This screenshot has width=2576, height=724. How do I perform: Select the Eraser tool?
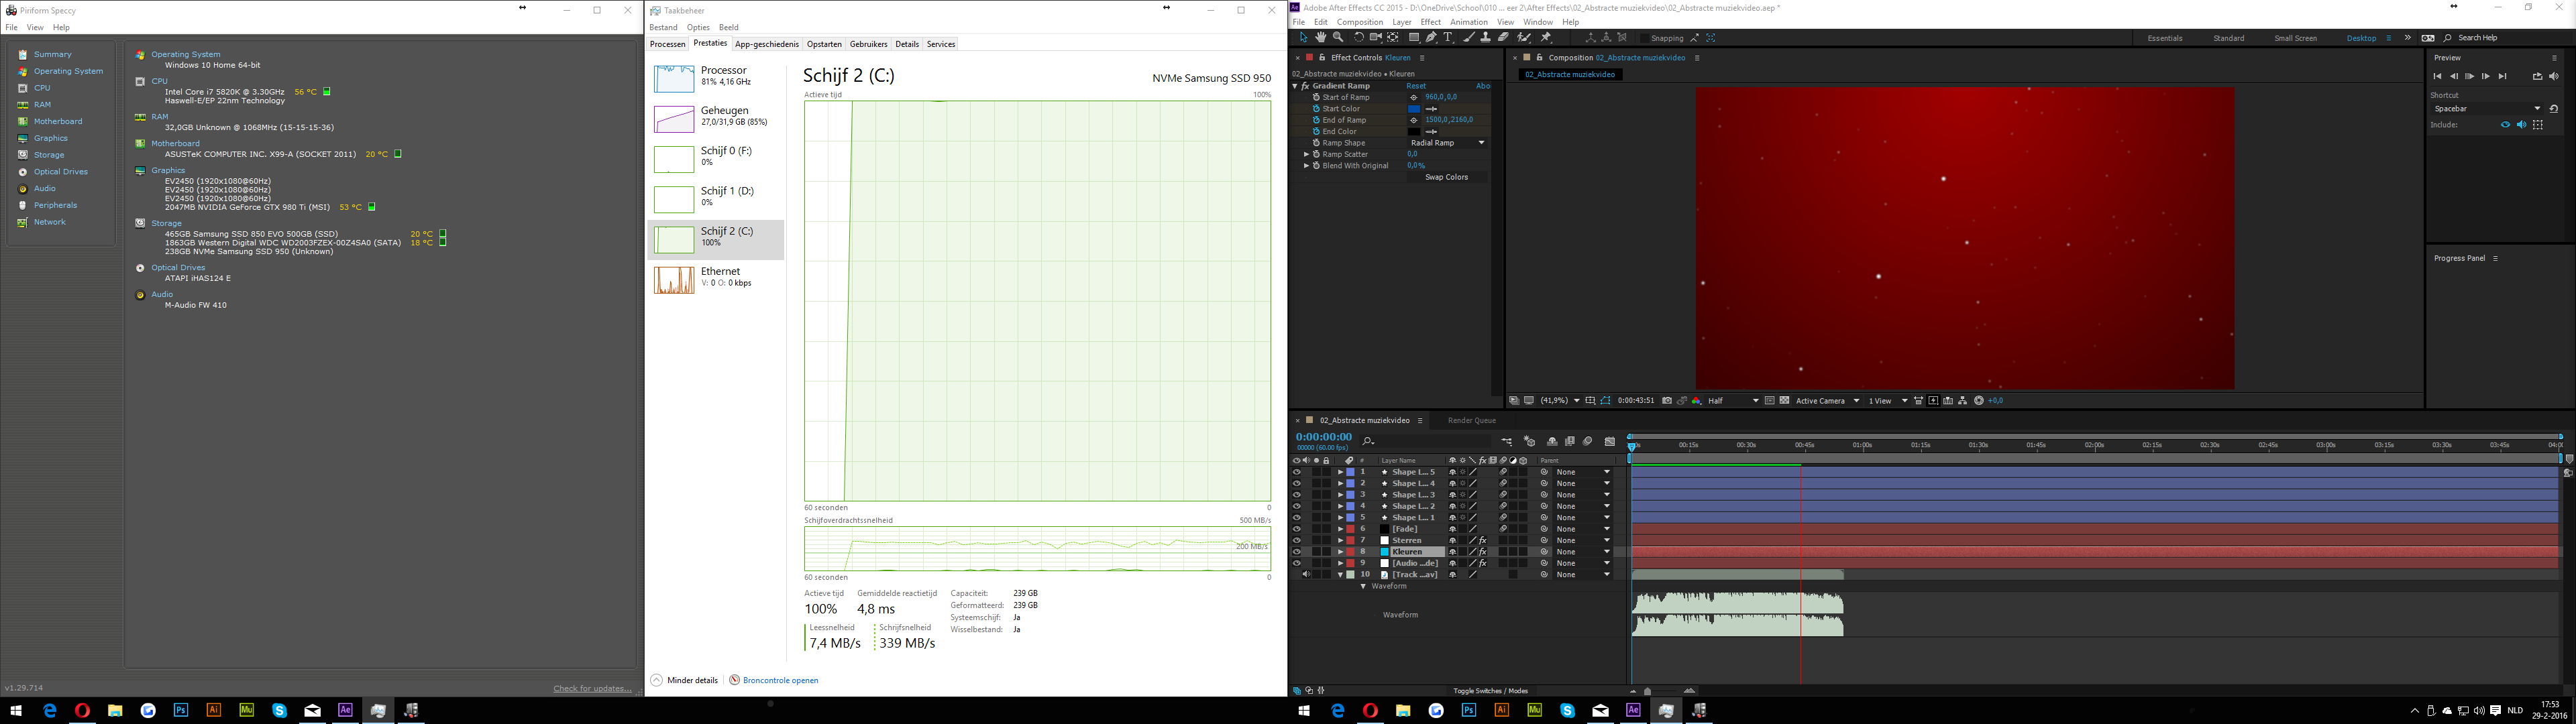[x=1504, y=38]
